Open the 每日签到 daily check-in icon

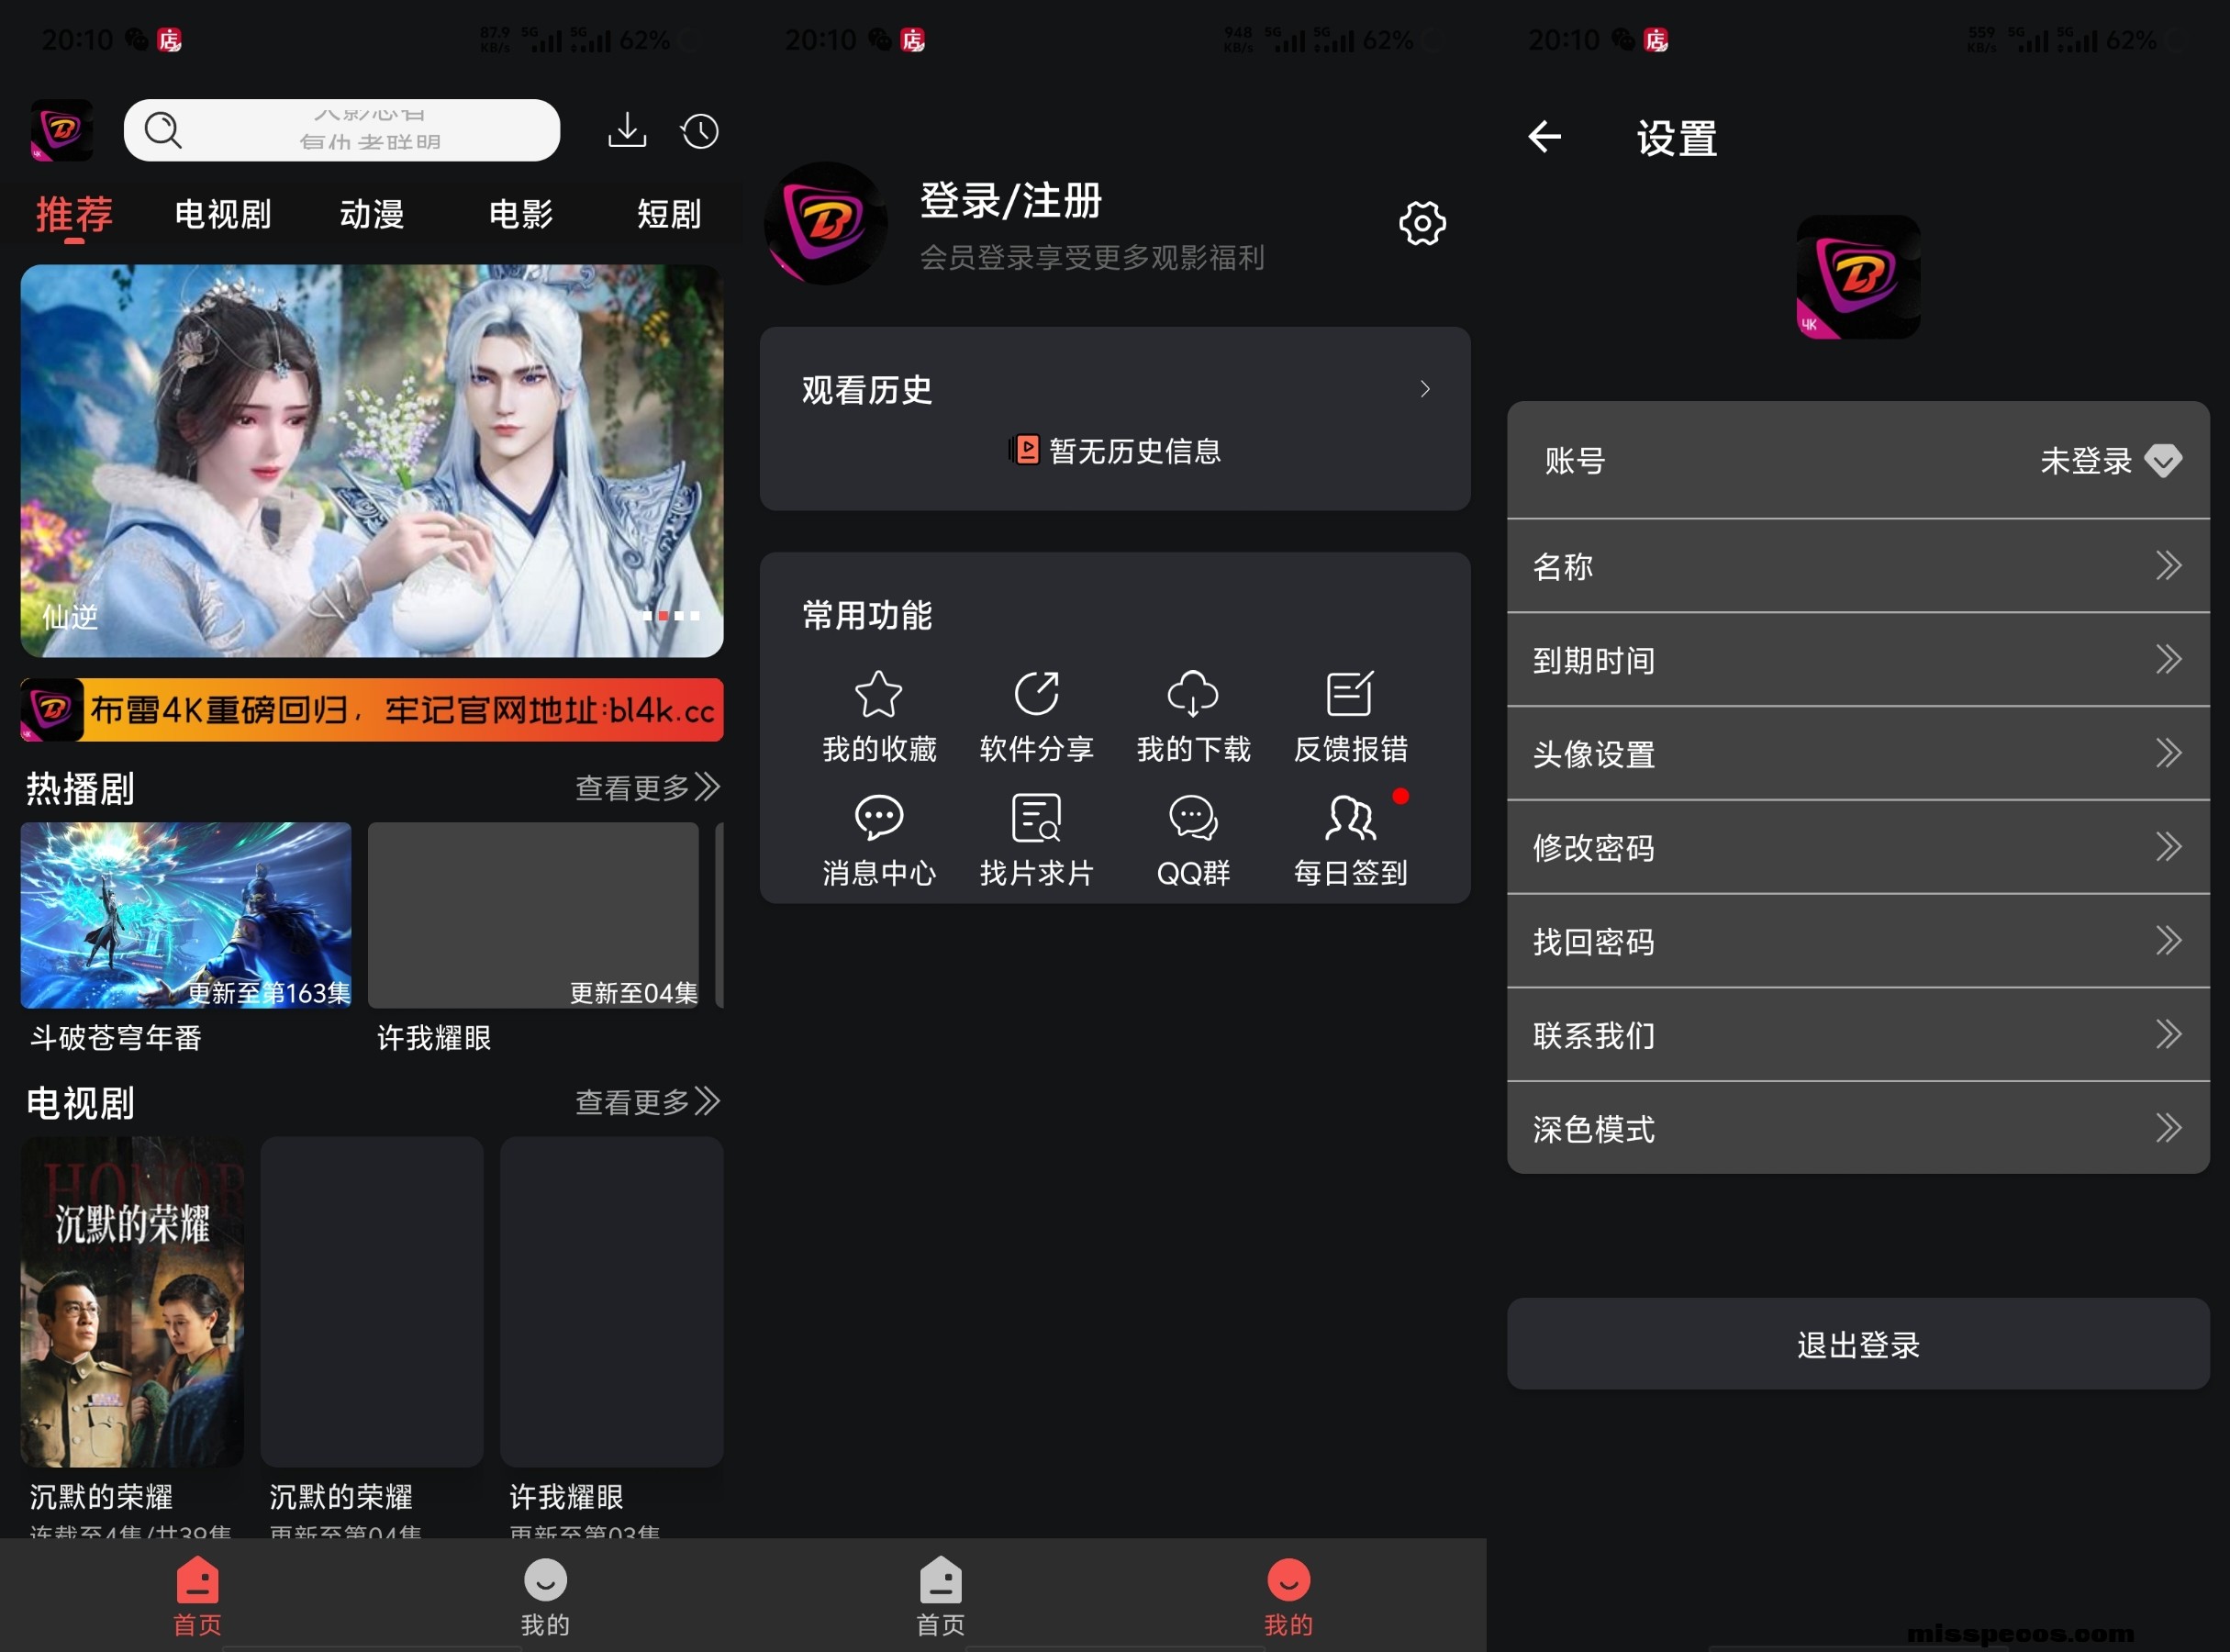tap(1349, 820)
